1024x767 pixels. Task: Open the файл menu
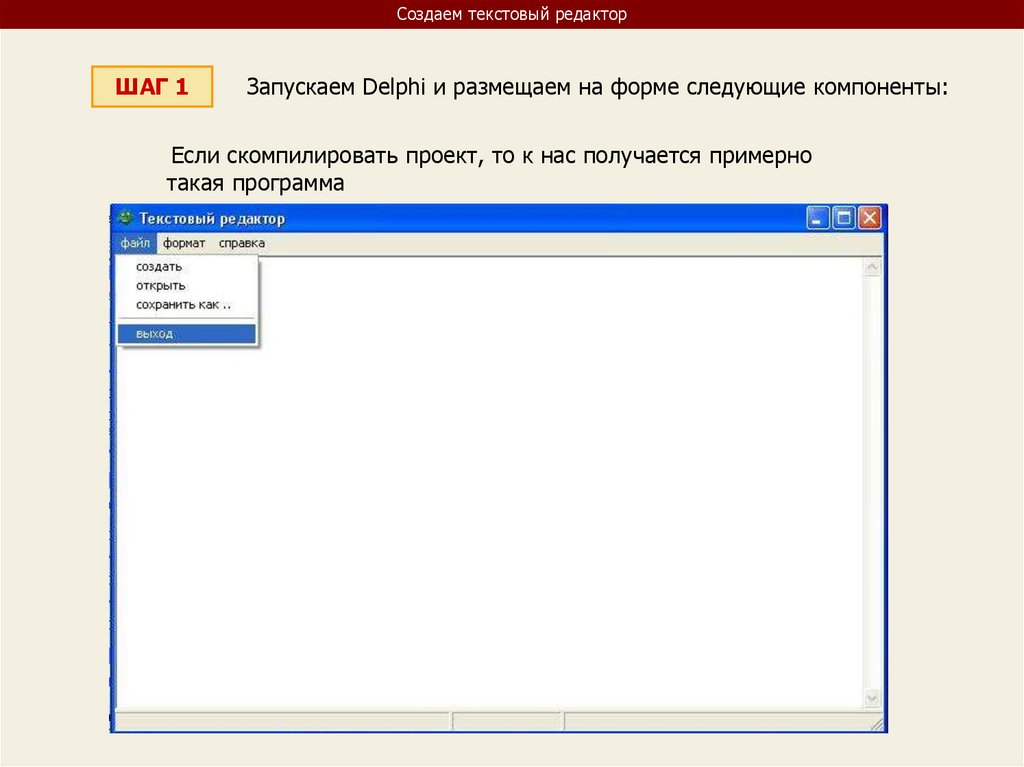tap(135, 243)
